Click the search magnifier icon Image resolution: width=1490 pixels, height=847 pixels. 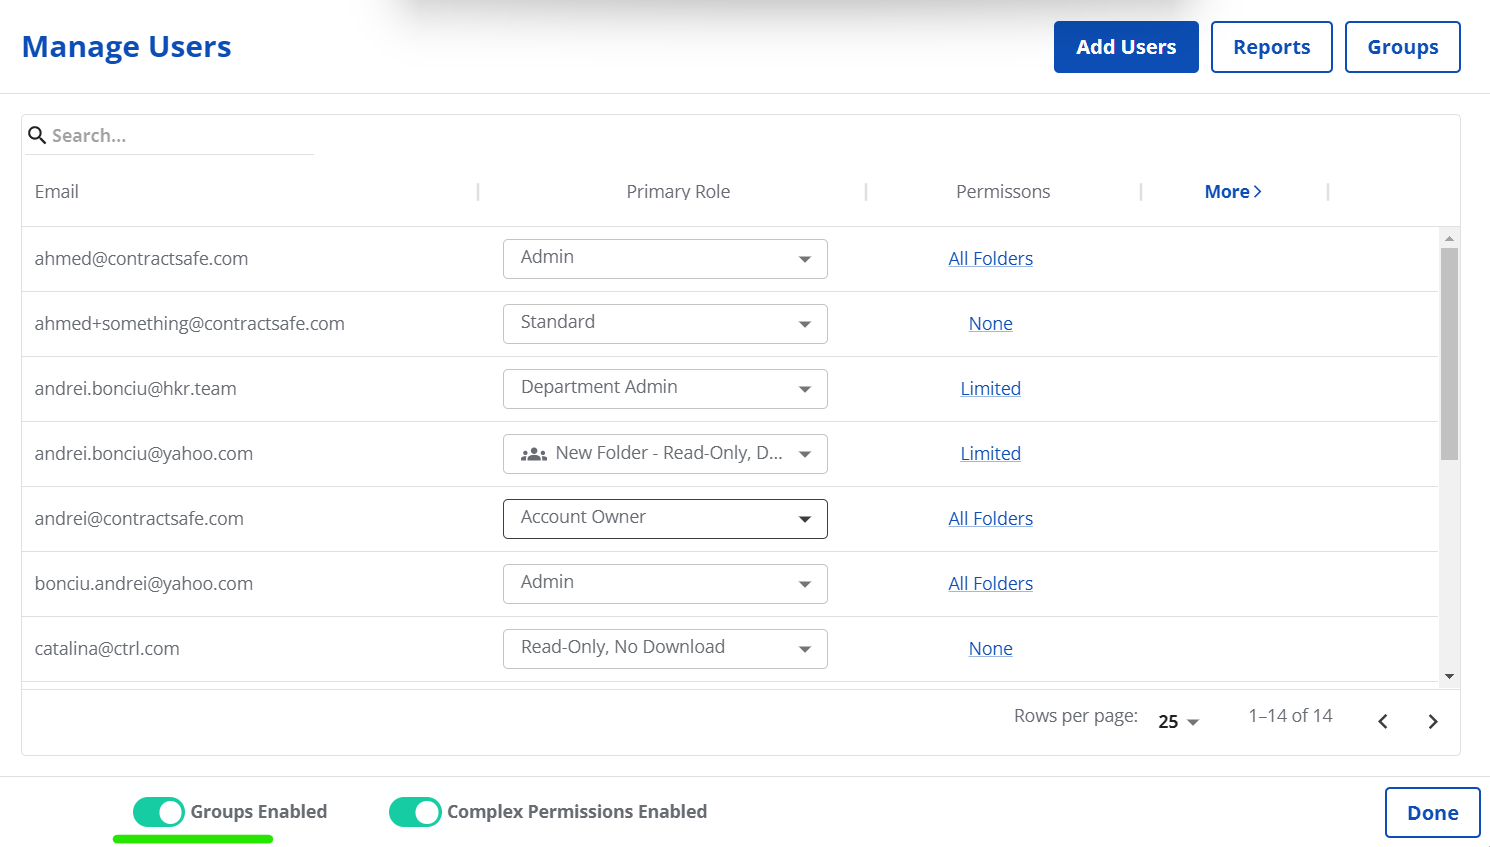[x=38, y=134]
